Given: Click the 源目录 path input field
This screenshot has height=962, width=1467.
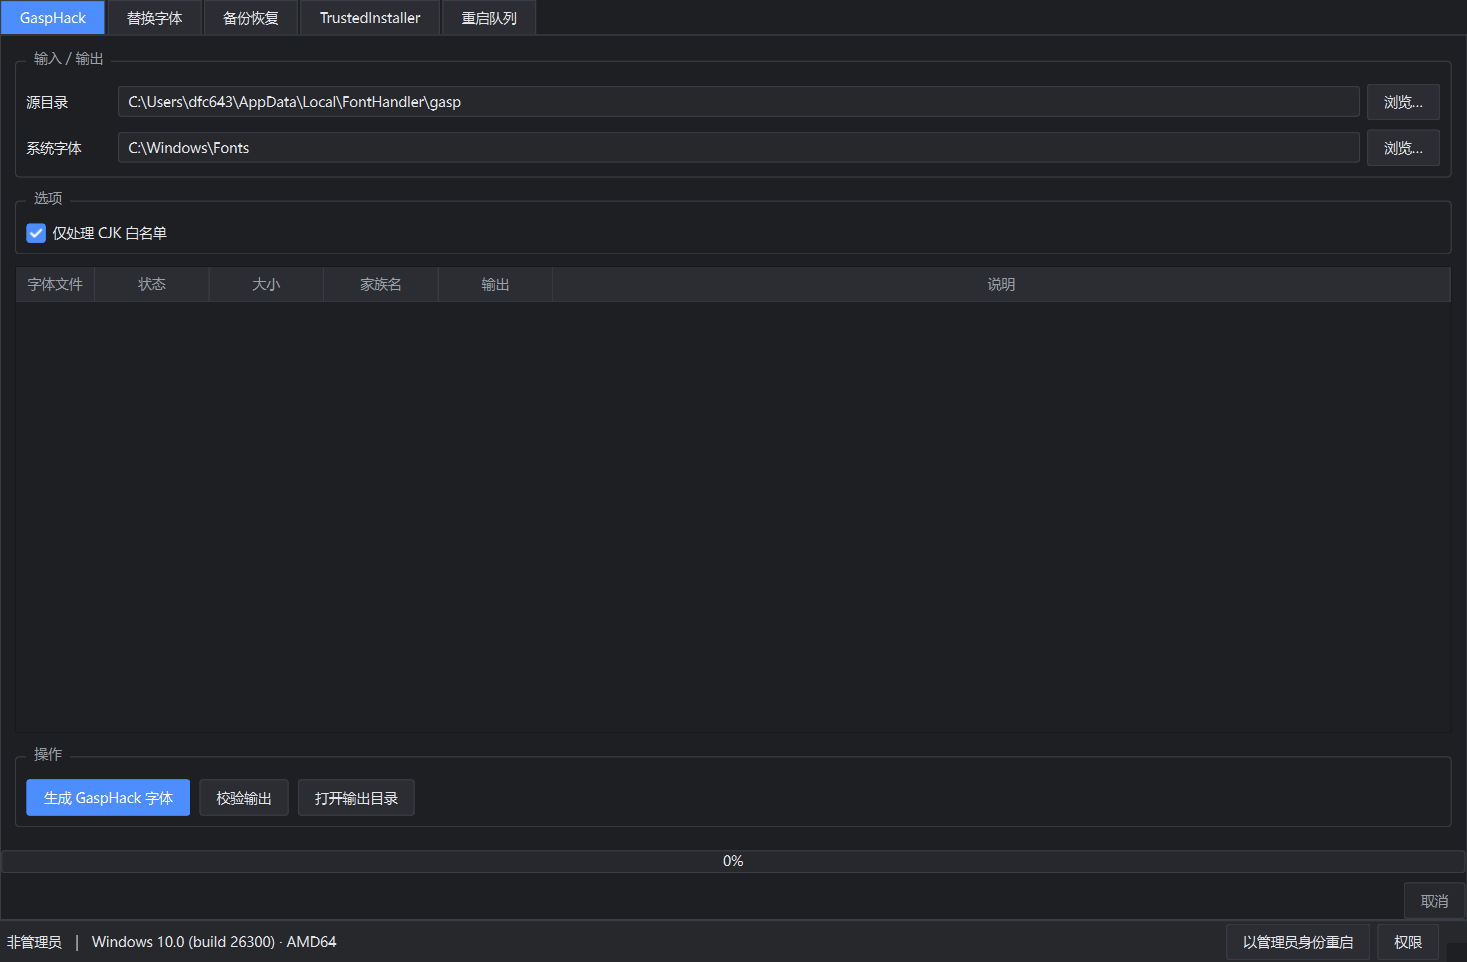Looking at the screenshot, I should [738, 102].
